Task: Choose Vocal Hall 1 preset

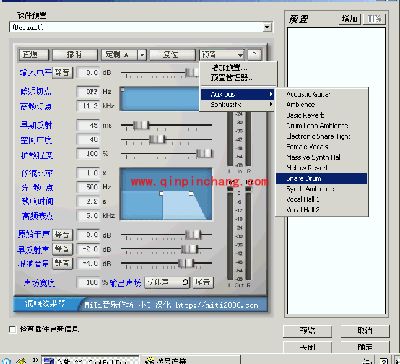Action: (x=322, y=199)
